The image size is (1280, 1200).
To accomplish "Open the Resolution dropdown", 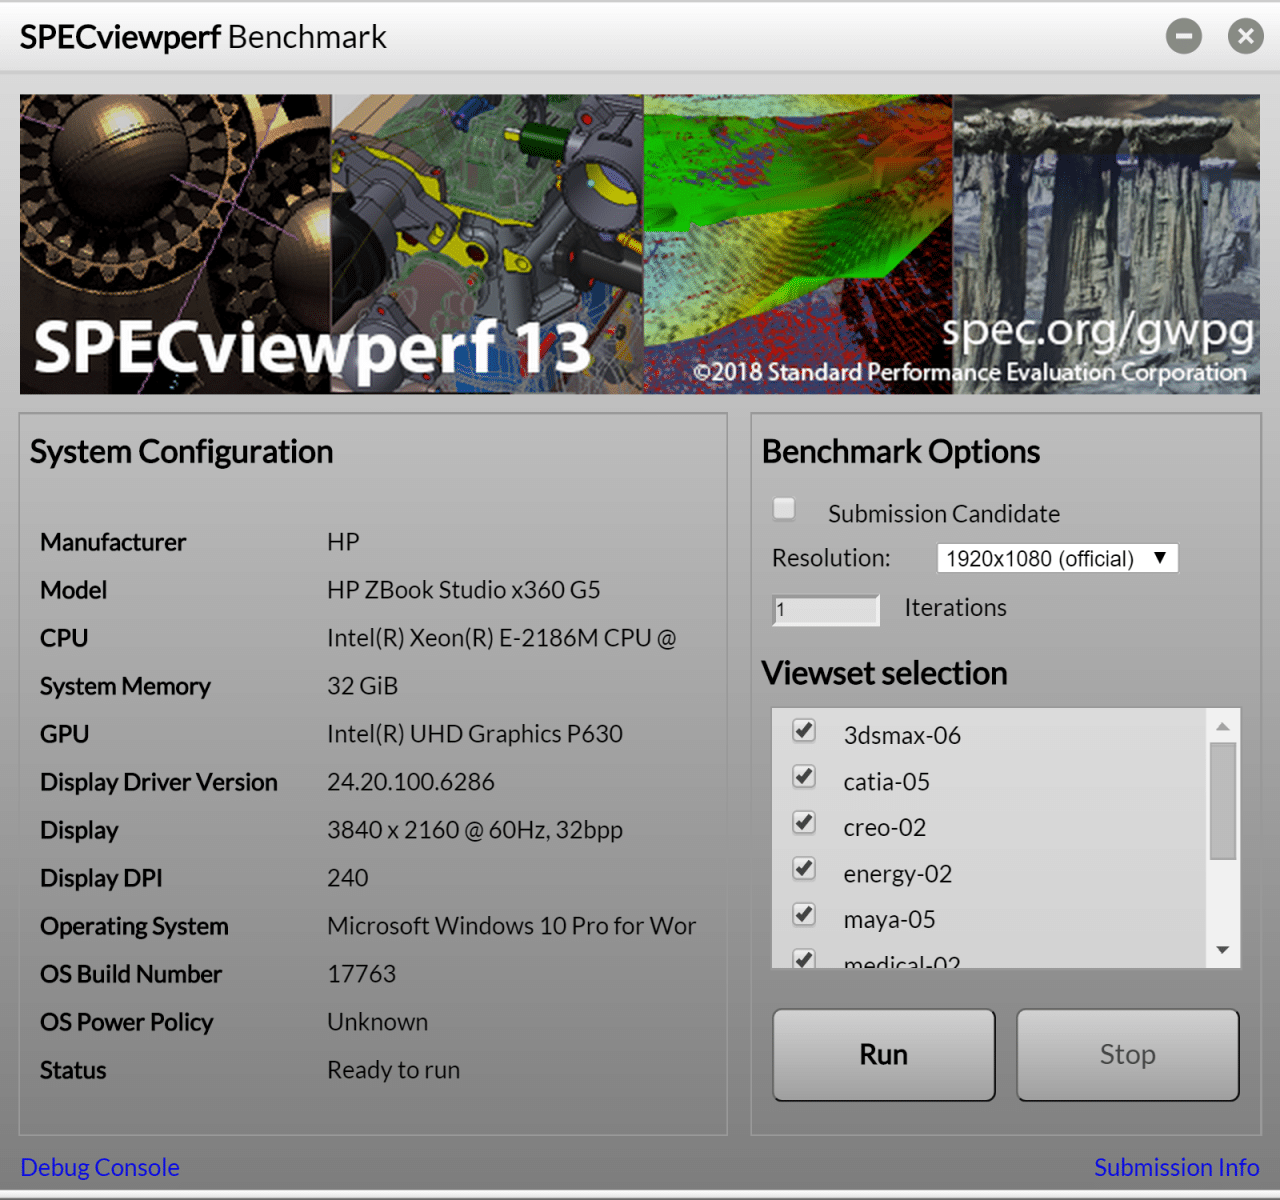I will point(1057,558).
